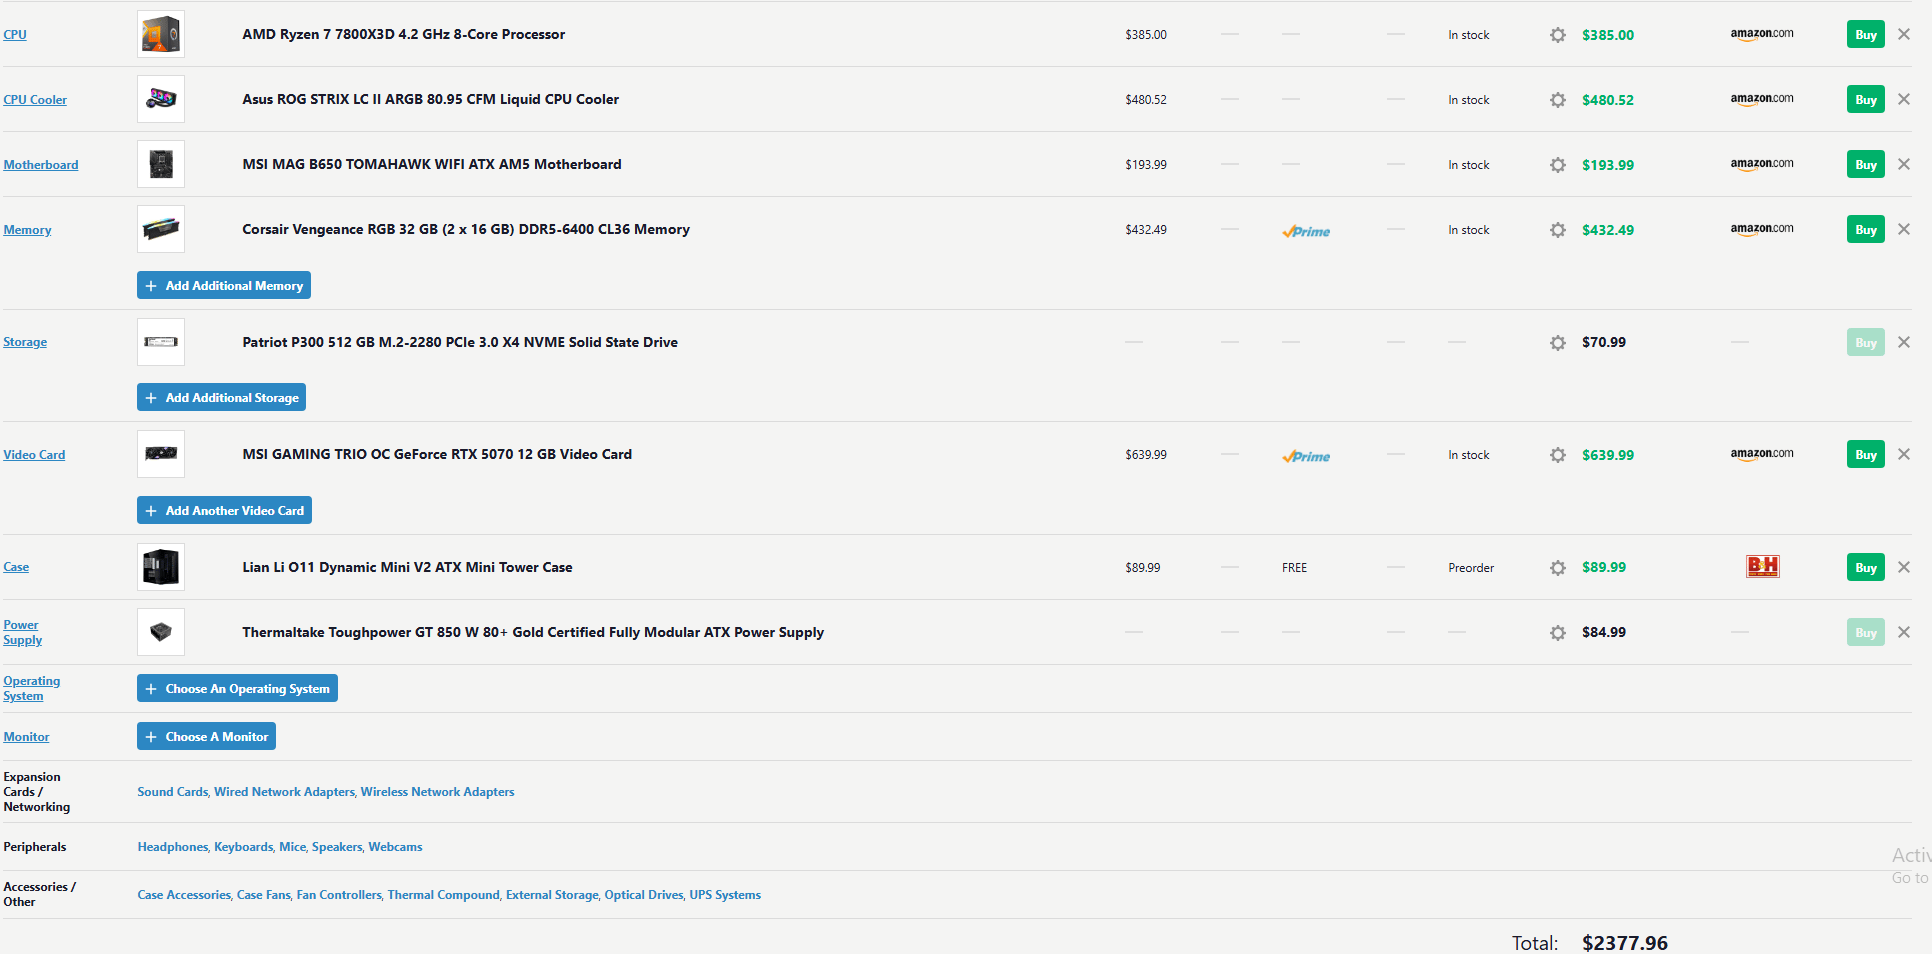Open settings gear for CPU Cooler row
The height and width of the screenshot is (954, 1932).
tap(1557, 100)
